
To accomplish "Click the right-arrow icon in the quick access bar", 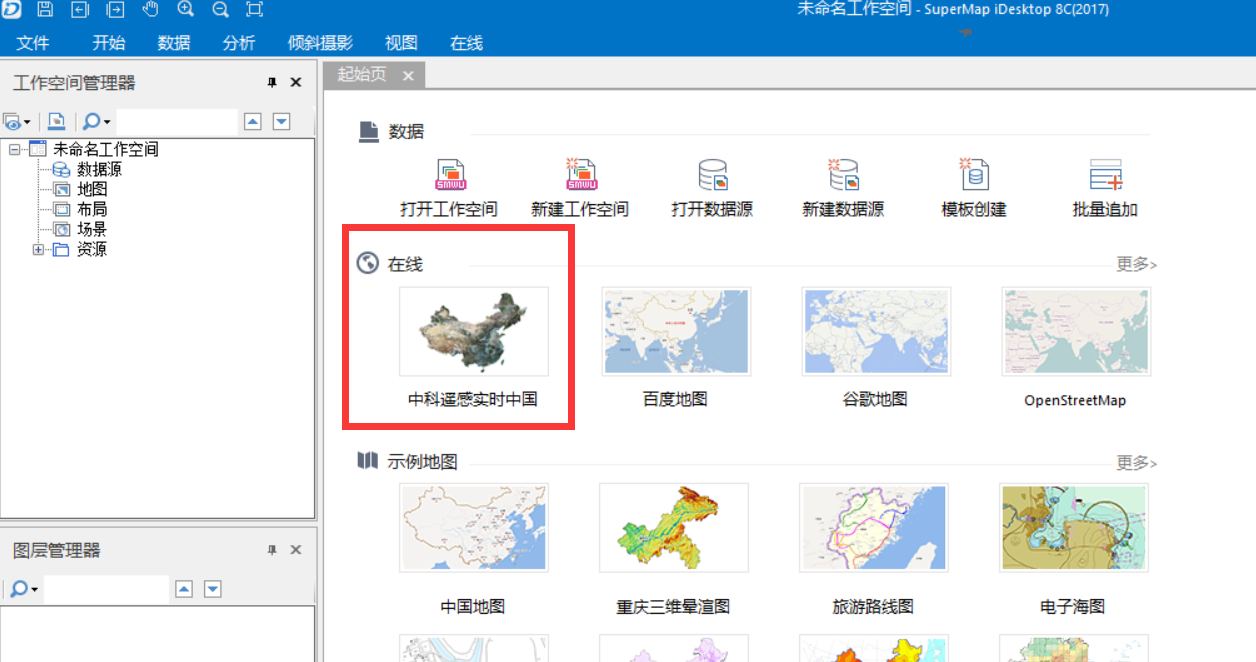I will [x=115, y=10].
